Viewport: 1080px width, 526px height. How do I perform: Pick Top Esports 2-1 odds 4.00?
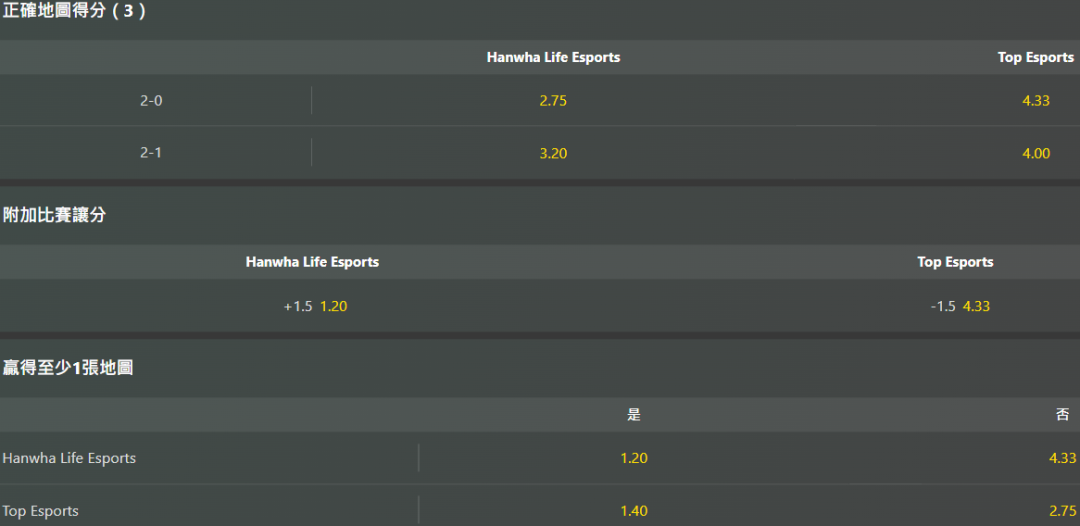coord(1036,153)
